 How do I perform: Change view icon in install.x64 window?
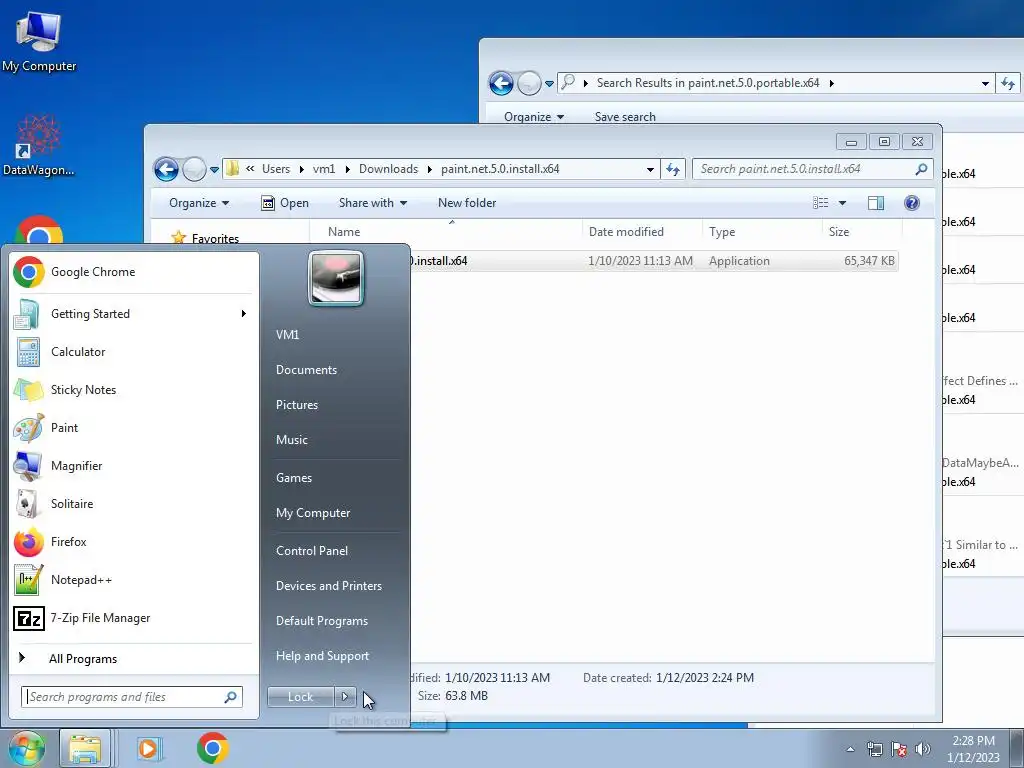click(x=821, y=203)
